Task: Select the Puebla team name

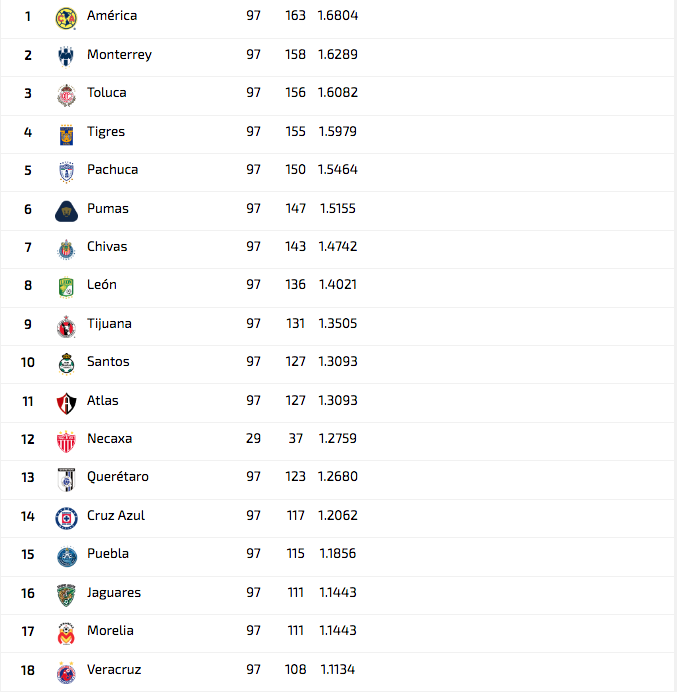Action: (x=108, y=553)
